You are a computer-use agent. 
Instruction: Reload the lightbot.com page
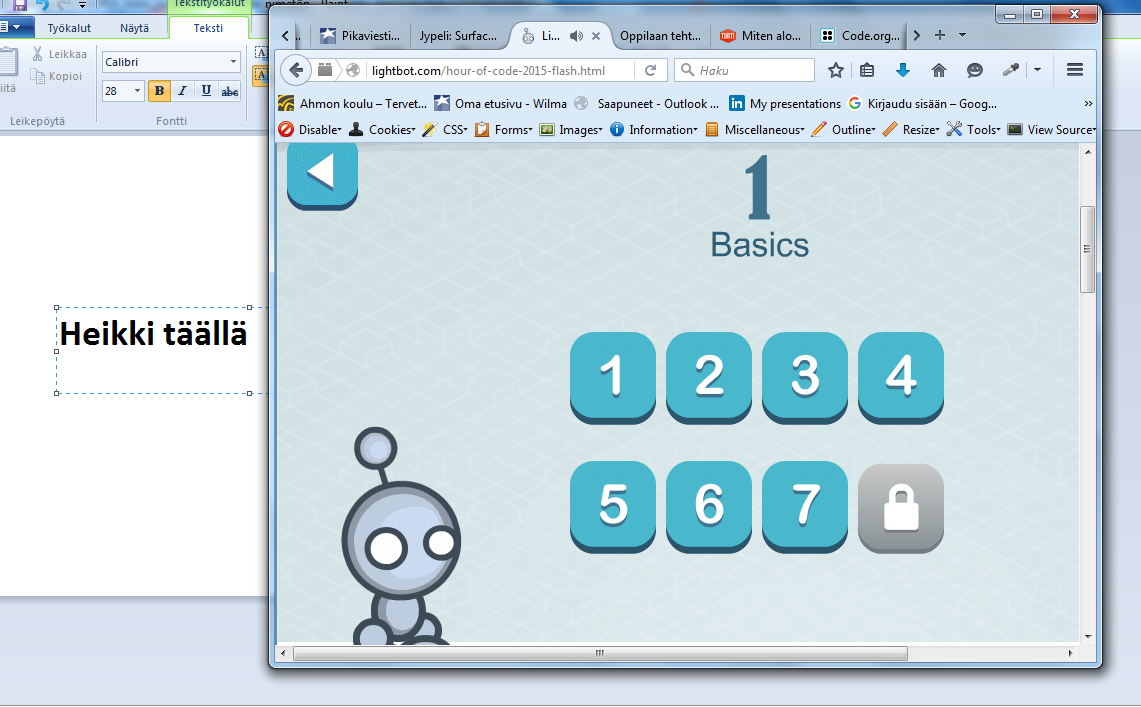(x=650, y=70)
